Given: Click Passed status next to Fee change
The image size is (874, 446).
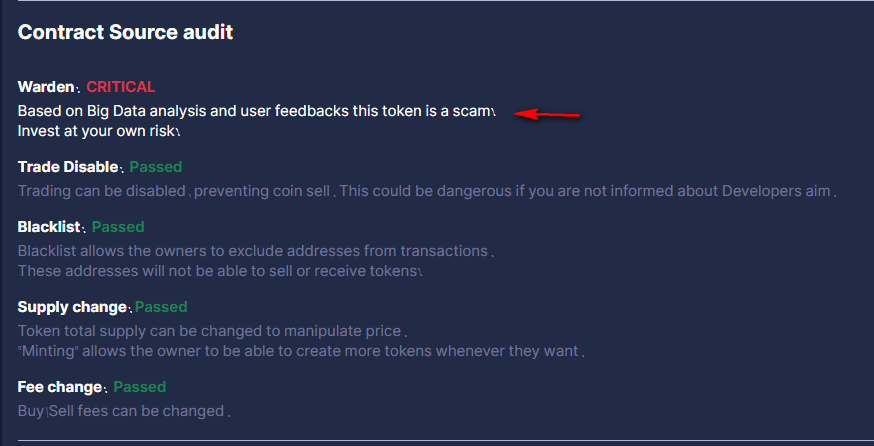Looking at the screenshot, I should (x=140, y=387).
